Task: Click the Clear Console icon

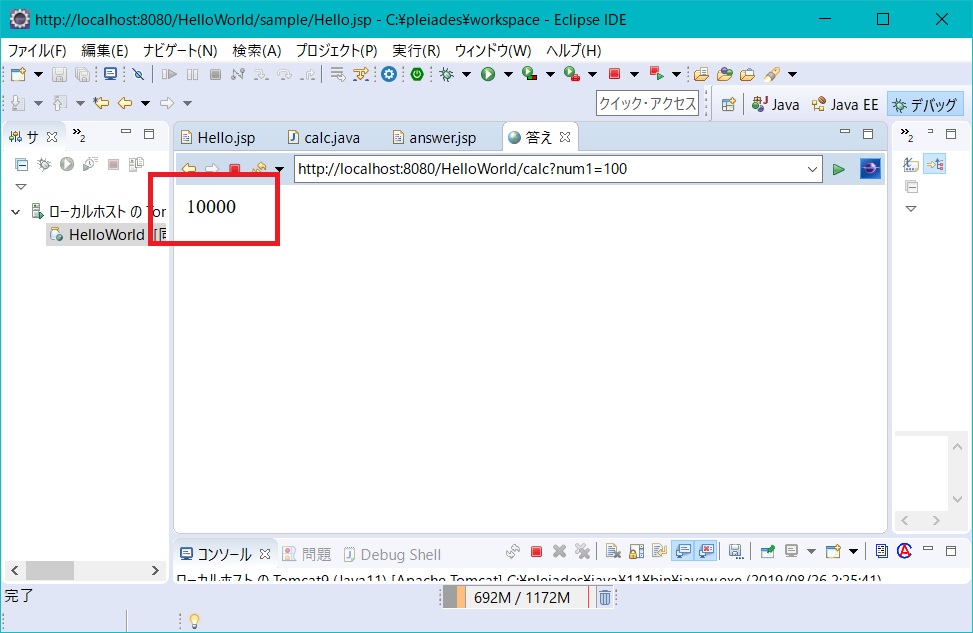Action: tap(613, 551)
